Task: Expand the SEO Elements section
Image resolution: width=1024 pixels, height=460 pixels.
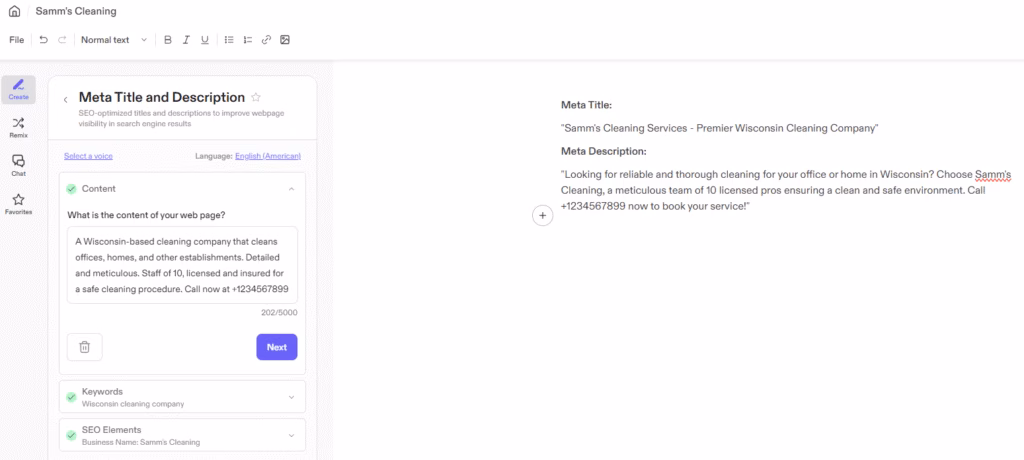Action: point(291,435)
